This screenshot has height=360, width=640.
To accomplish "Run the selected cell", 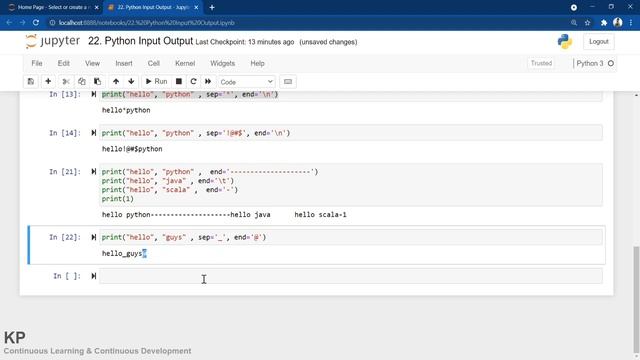I will click(156, 82).
